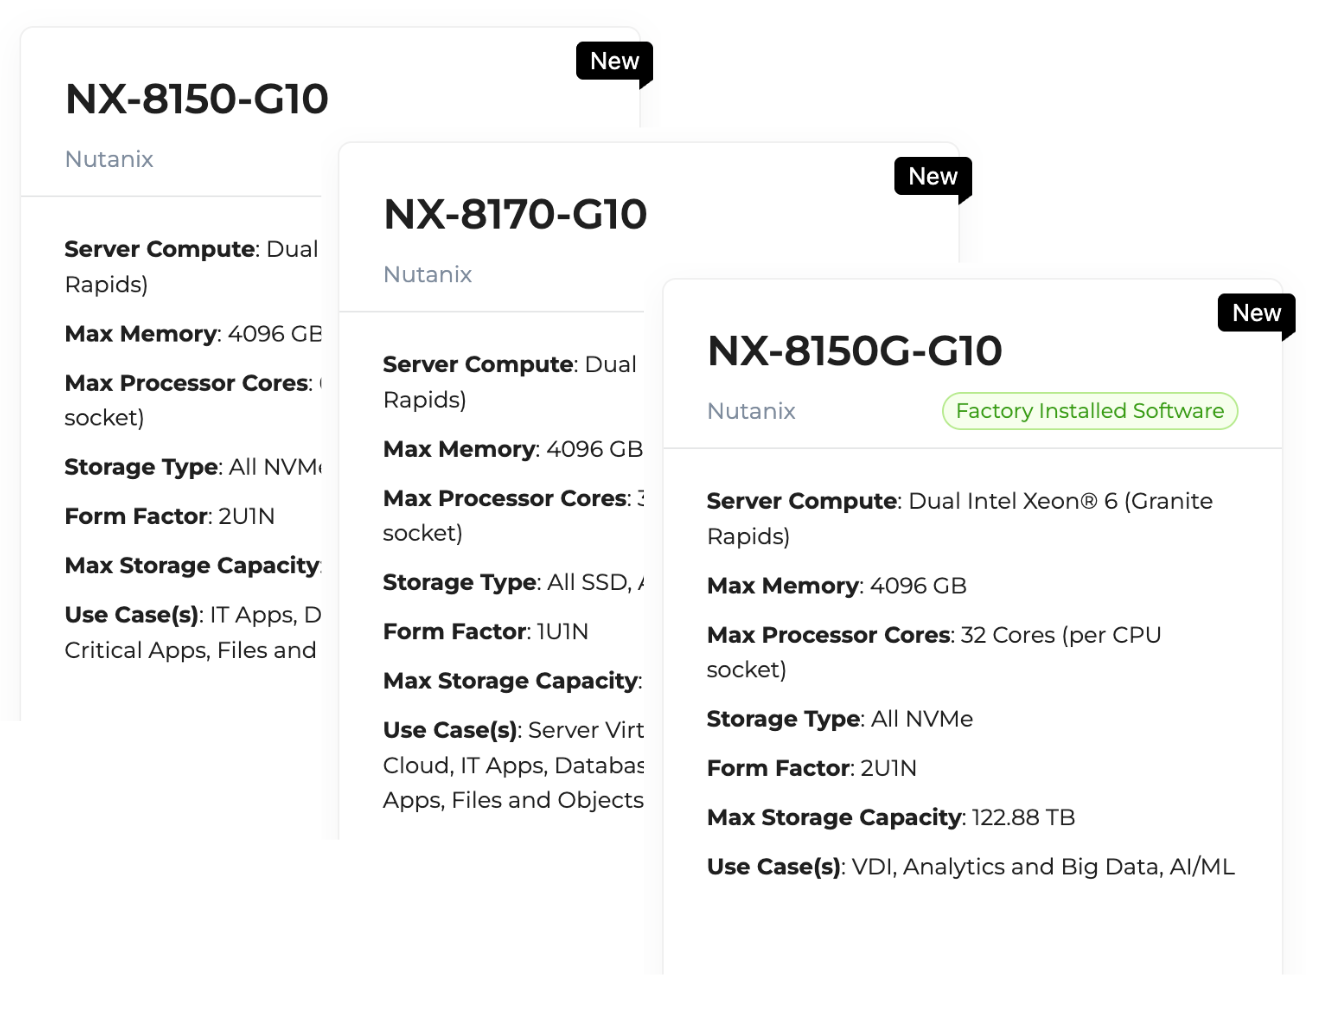Click the VDI, Analytics and Big Data use cases
The width and height of the screenshot is (1336, 1012).
(970, 867)
